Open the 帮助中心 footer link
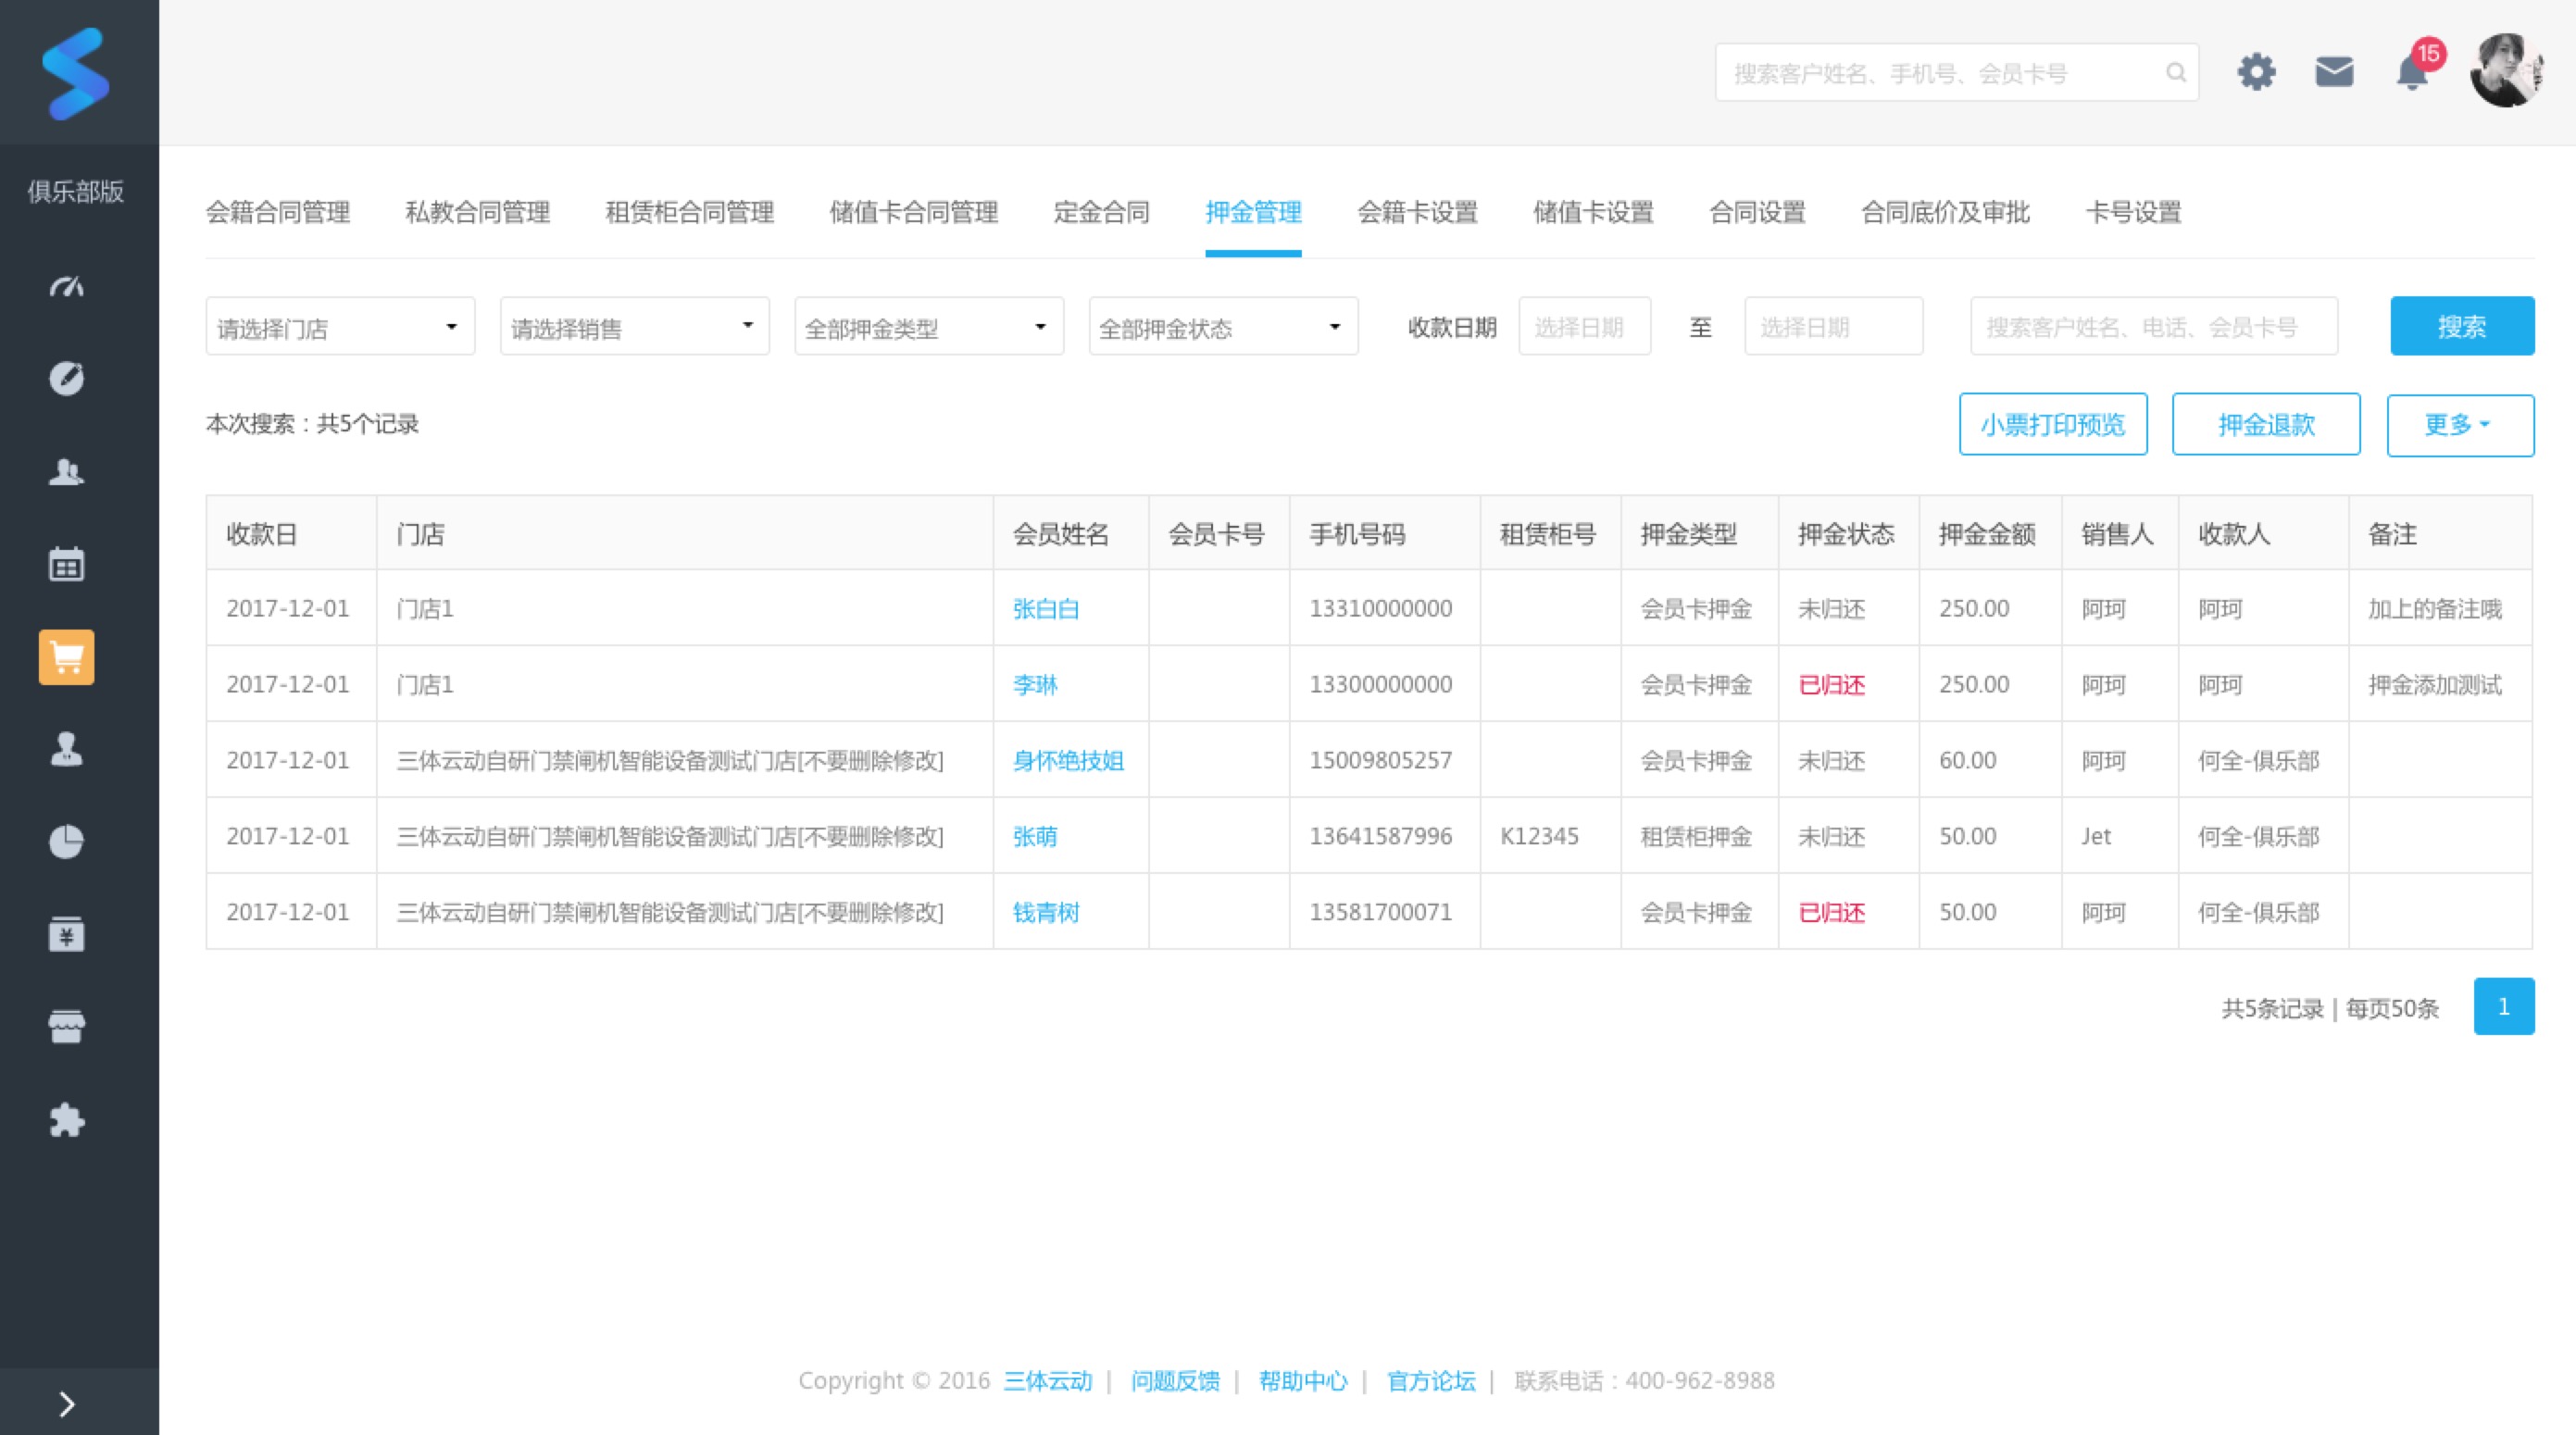The width and height of the screenshot is (2576, 1435). tap(1303, 1380)
